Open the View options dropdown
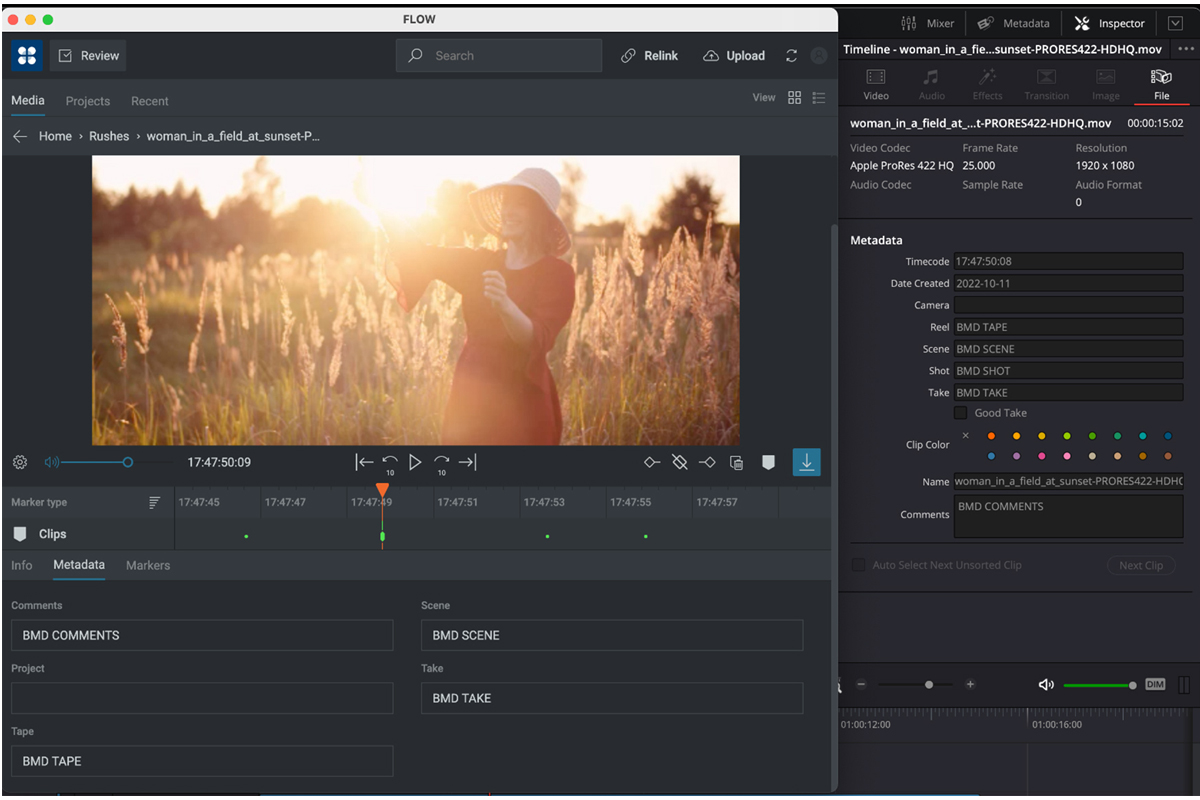1200x800 pixels. tap(764, 97)
